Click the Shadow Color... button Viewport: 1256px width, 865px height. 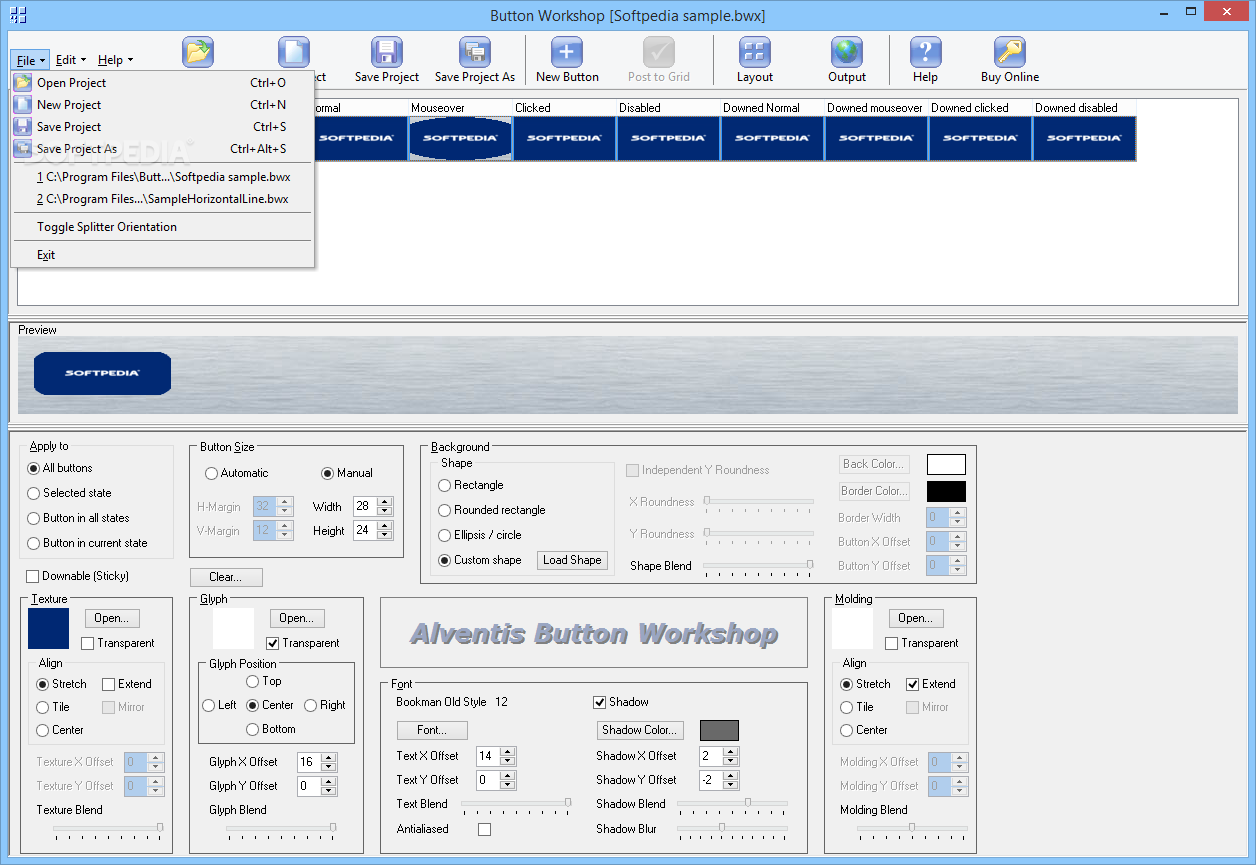(x=640, y=730)
